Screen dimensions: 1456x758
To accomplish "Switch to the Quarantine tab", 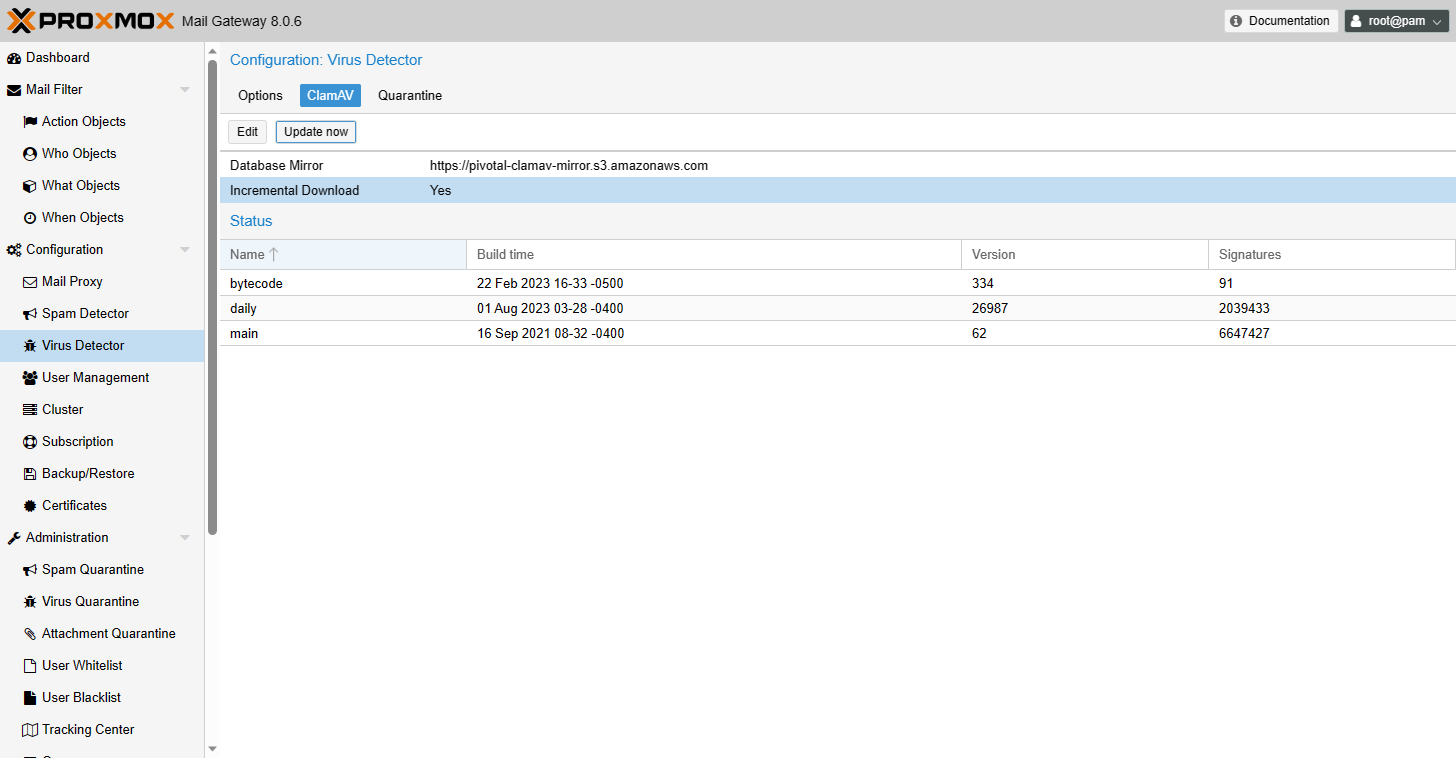I will [410, 96].
